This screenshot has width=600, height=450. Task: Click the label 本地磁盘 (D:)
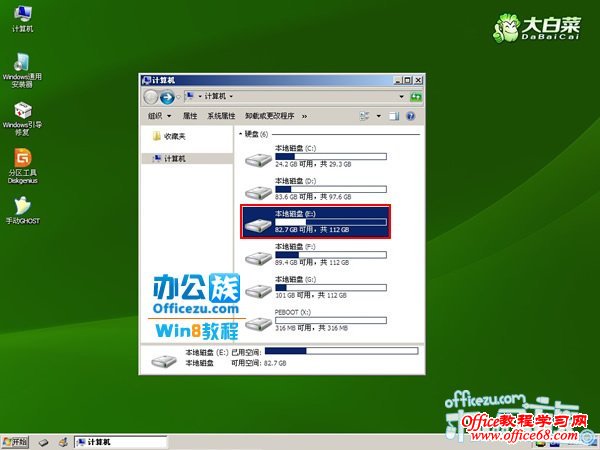click(296, 181)
